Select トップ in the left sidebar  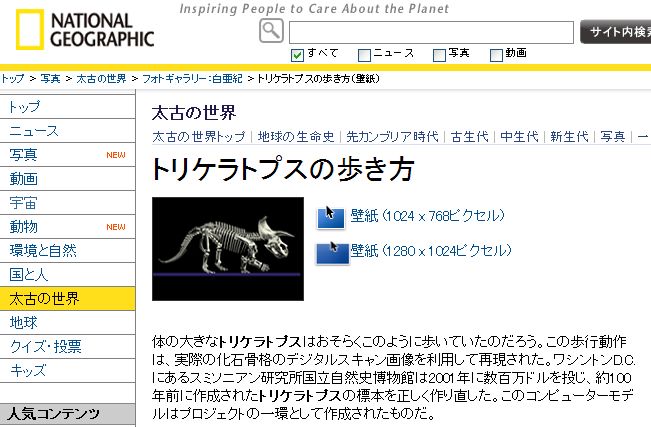point(67,107)
